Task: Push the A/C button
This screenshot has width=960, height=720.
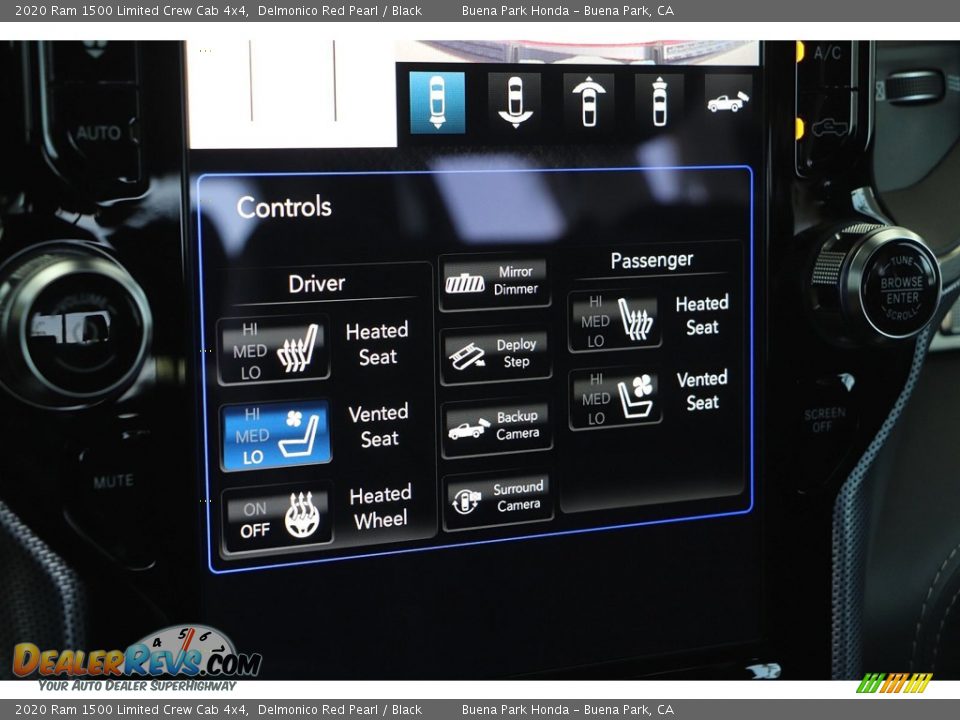Action: tap(827, 53)
